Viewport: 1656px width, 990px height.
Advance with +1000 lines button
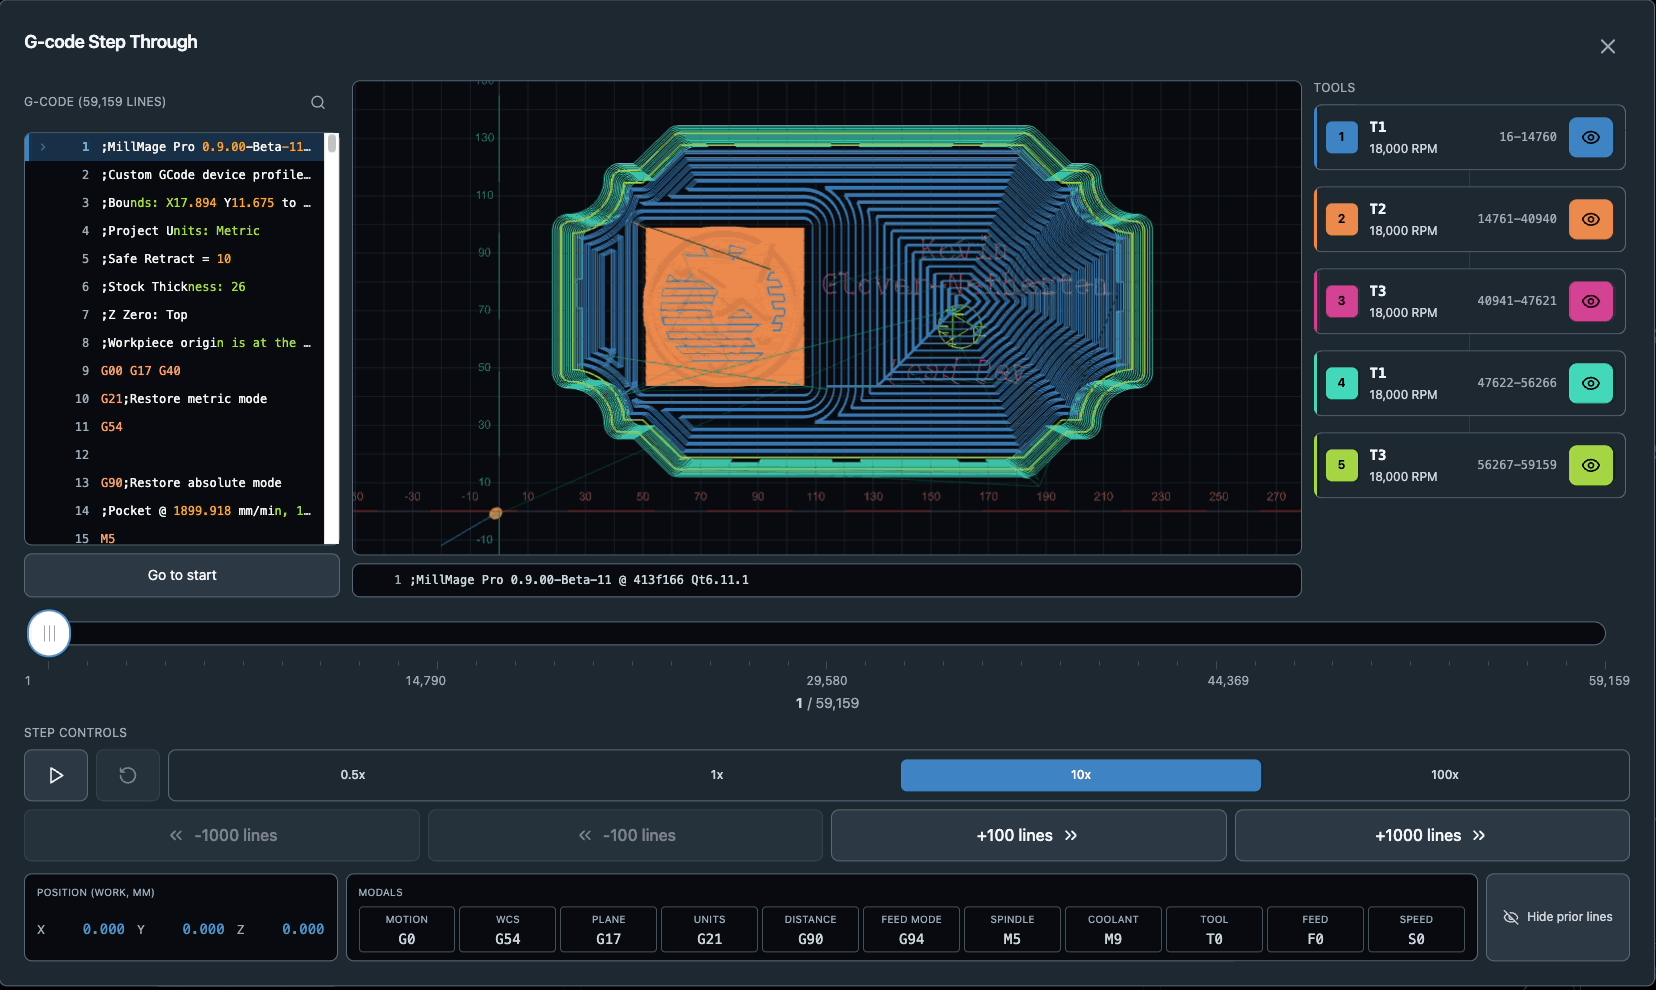click(x=1432, y=835)
